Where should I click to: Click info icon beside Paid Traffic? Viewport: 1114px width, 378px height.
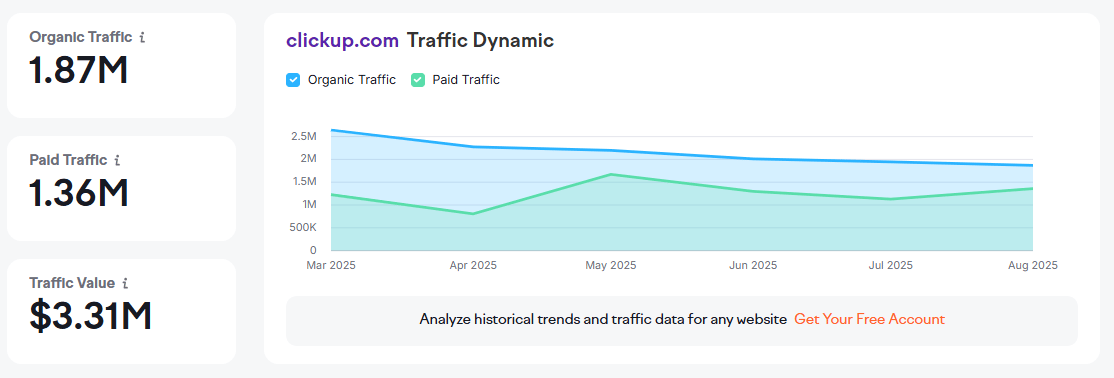[117, 161]
